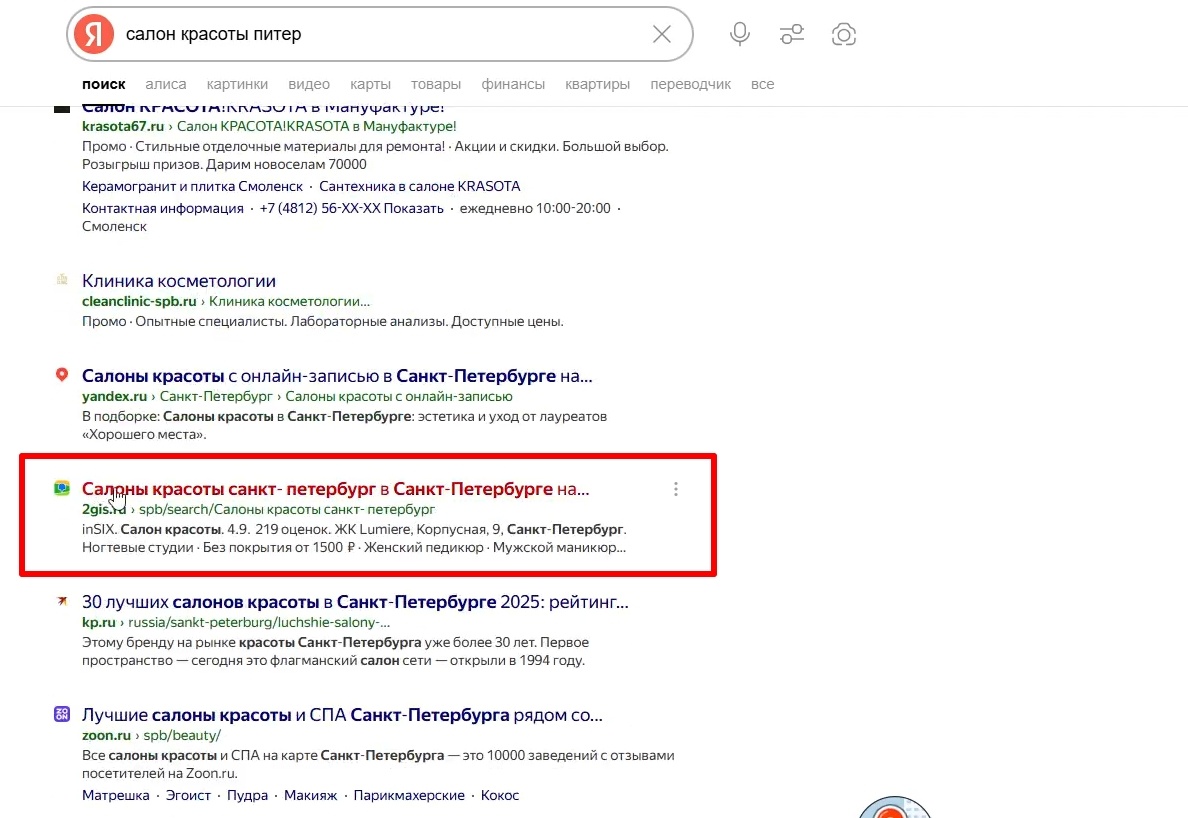This screenshot has width=1188, height=818.
Task: Open Сантехника в салоне KRASOTA sitelink
Action: (x=420, y=186)
